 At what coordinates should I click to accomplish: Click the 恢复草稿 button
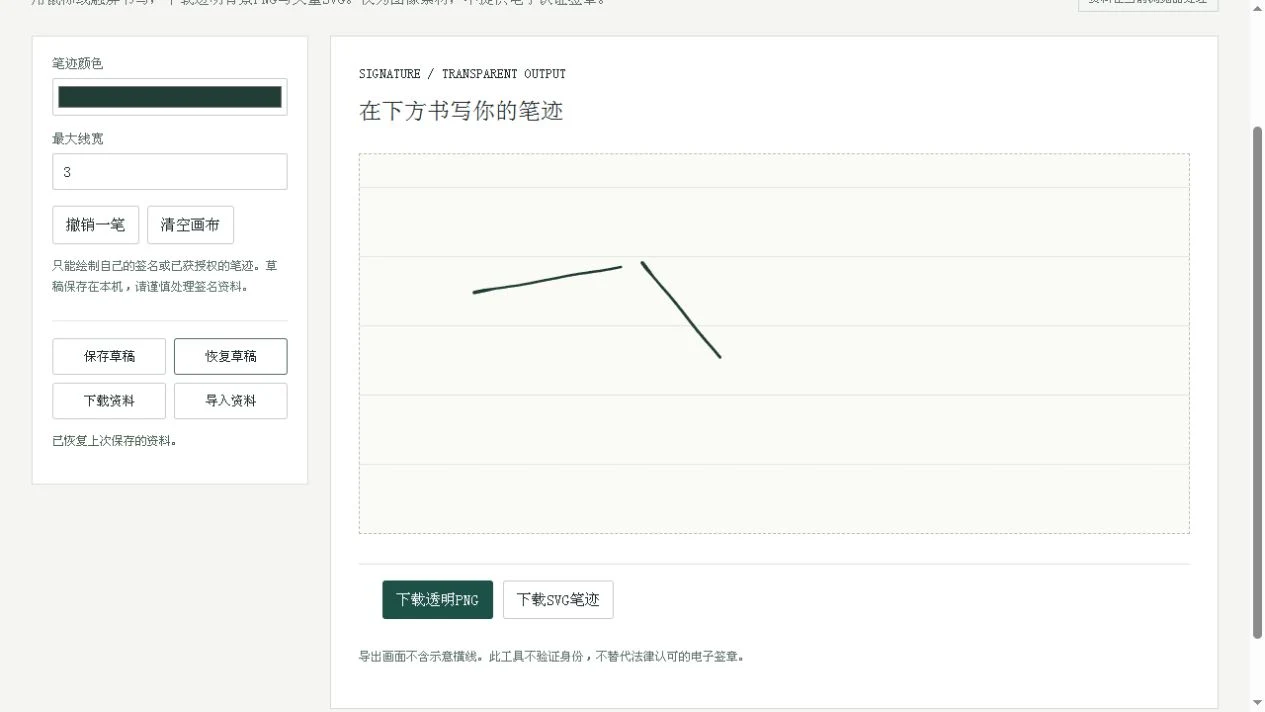231,356
